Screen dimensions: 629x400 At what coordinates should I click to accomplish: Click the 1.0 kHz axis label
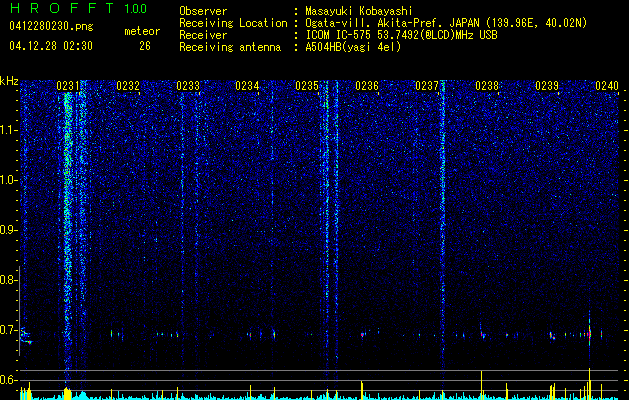click(x=9, y=180)
